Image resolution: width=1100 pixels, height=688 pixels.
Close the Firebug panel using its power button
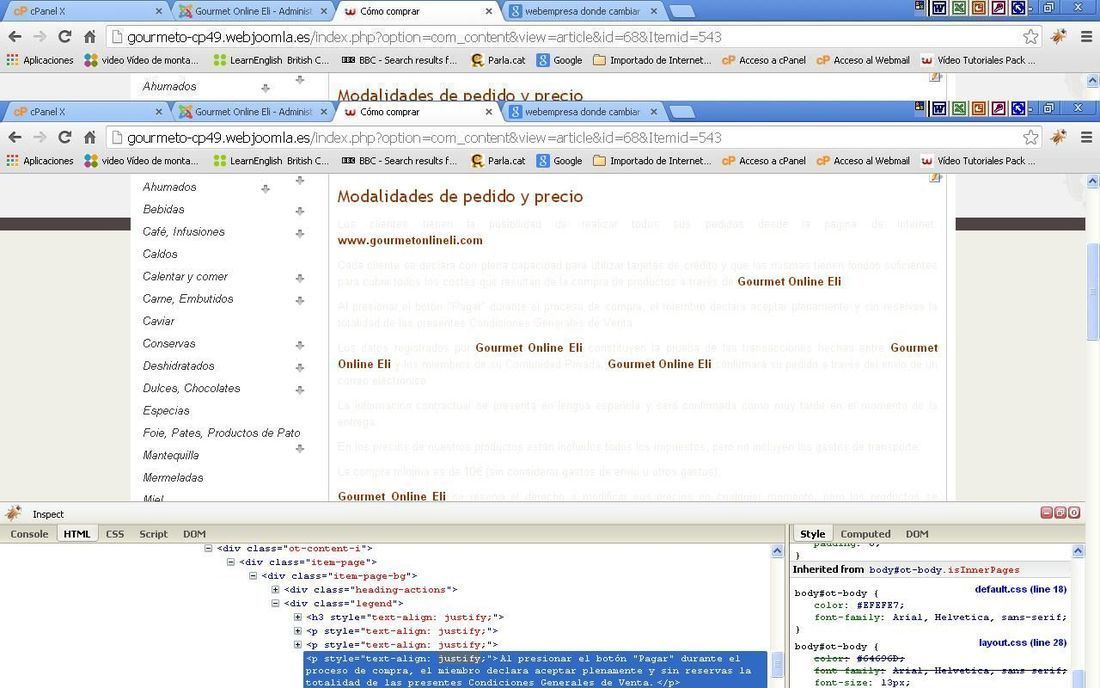[1073, 513]
